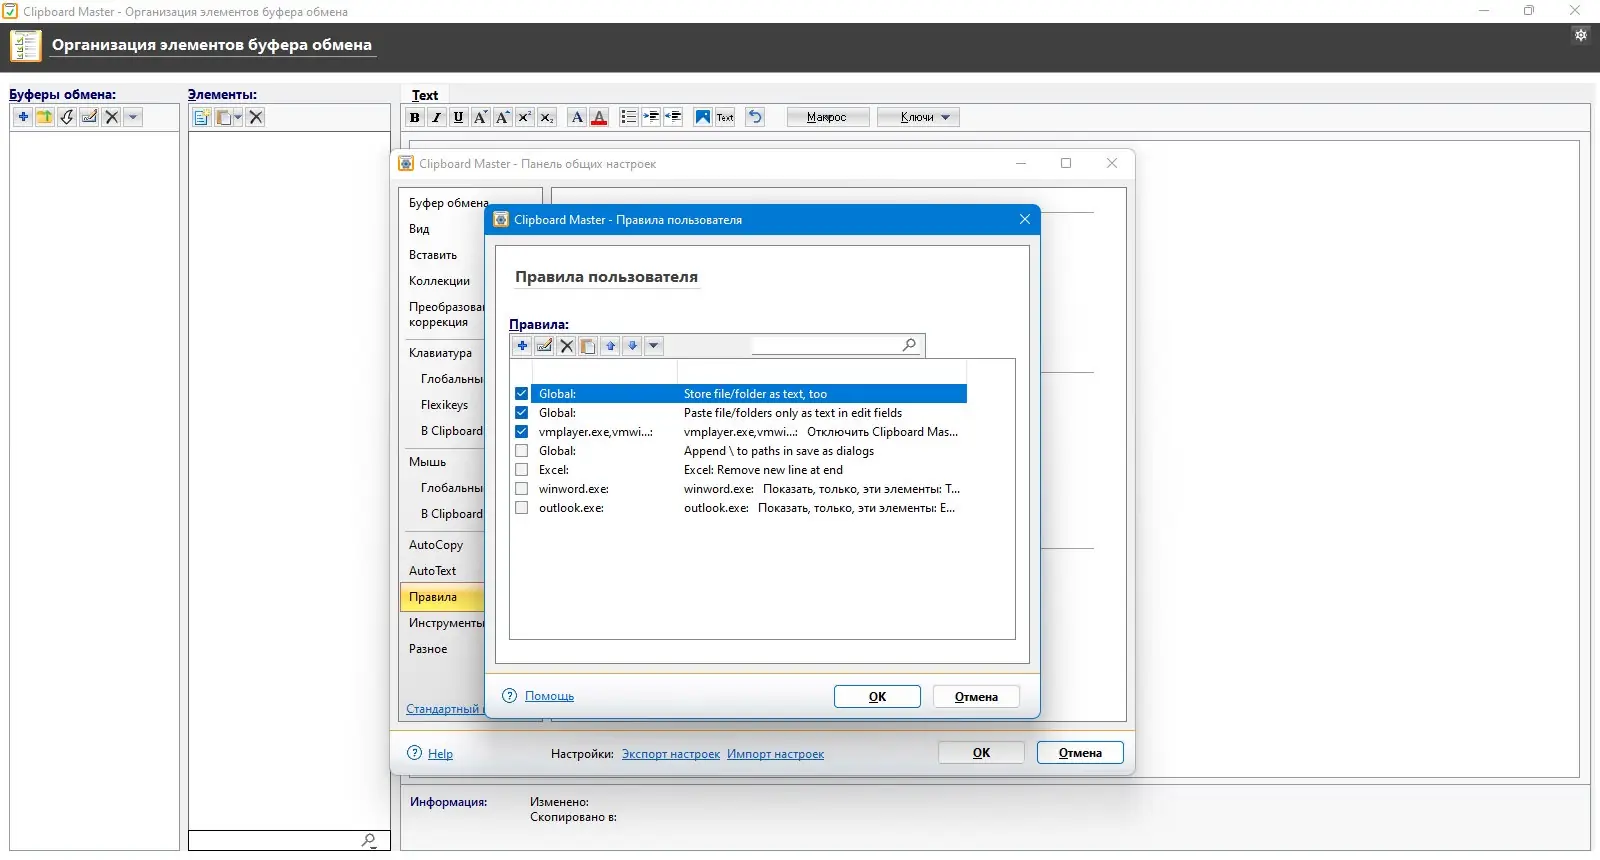This screenshot has height=860, width=1600.
Task: Enable the outlook.exe rule checkbox
Action: point(521,508)
